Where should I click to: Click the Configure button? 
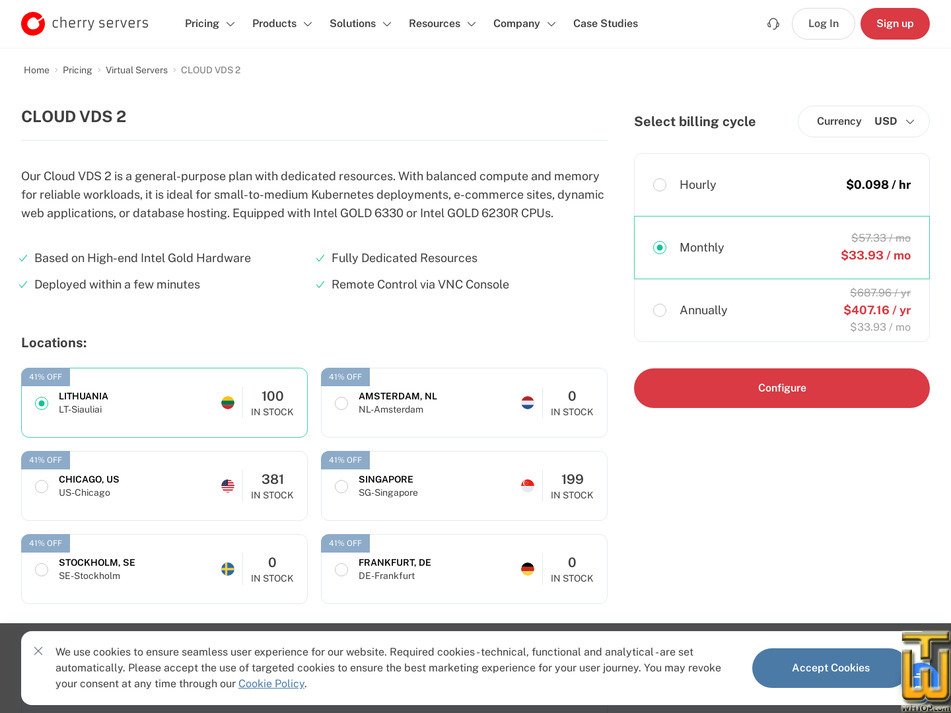click(x=782, y=388)
